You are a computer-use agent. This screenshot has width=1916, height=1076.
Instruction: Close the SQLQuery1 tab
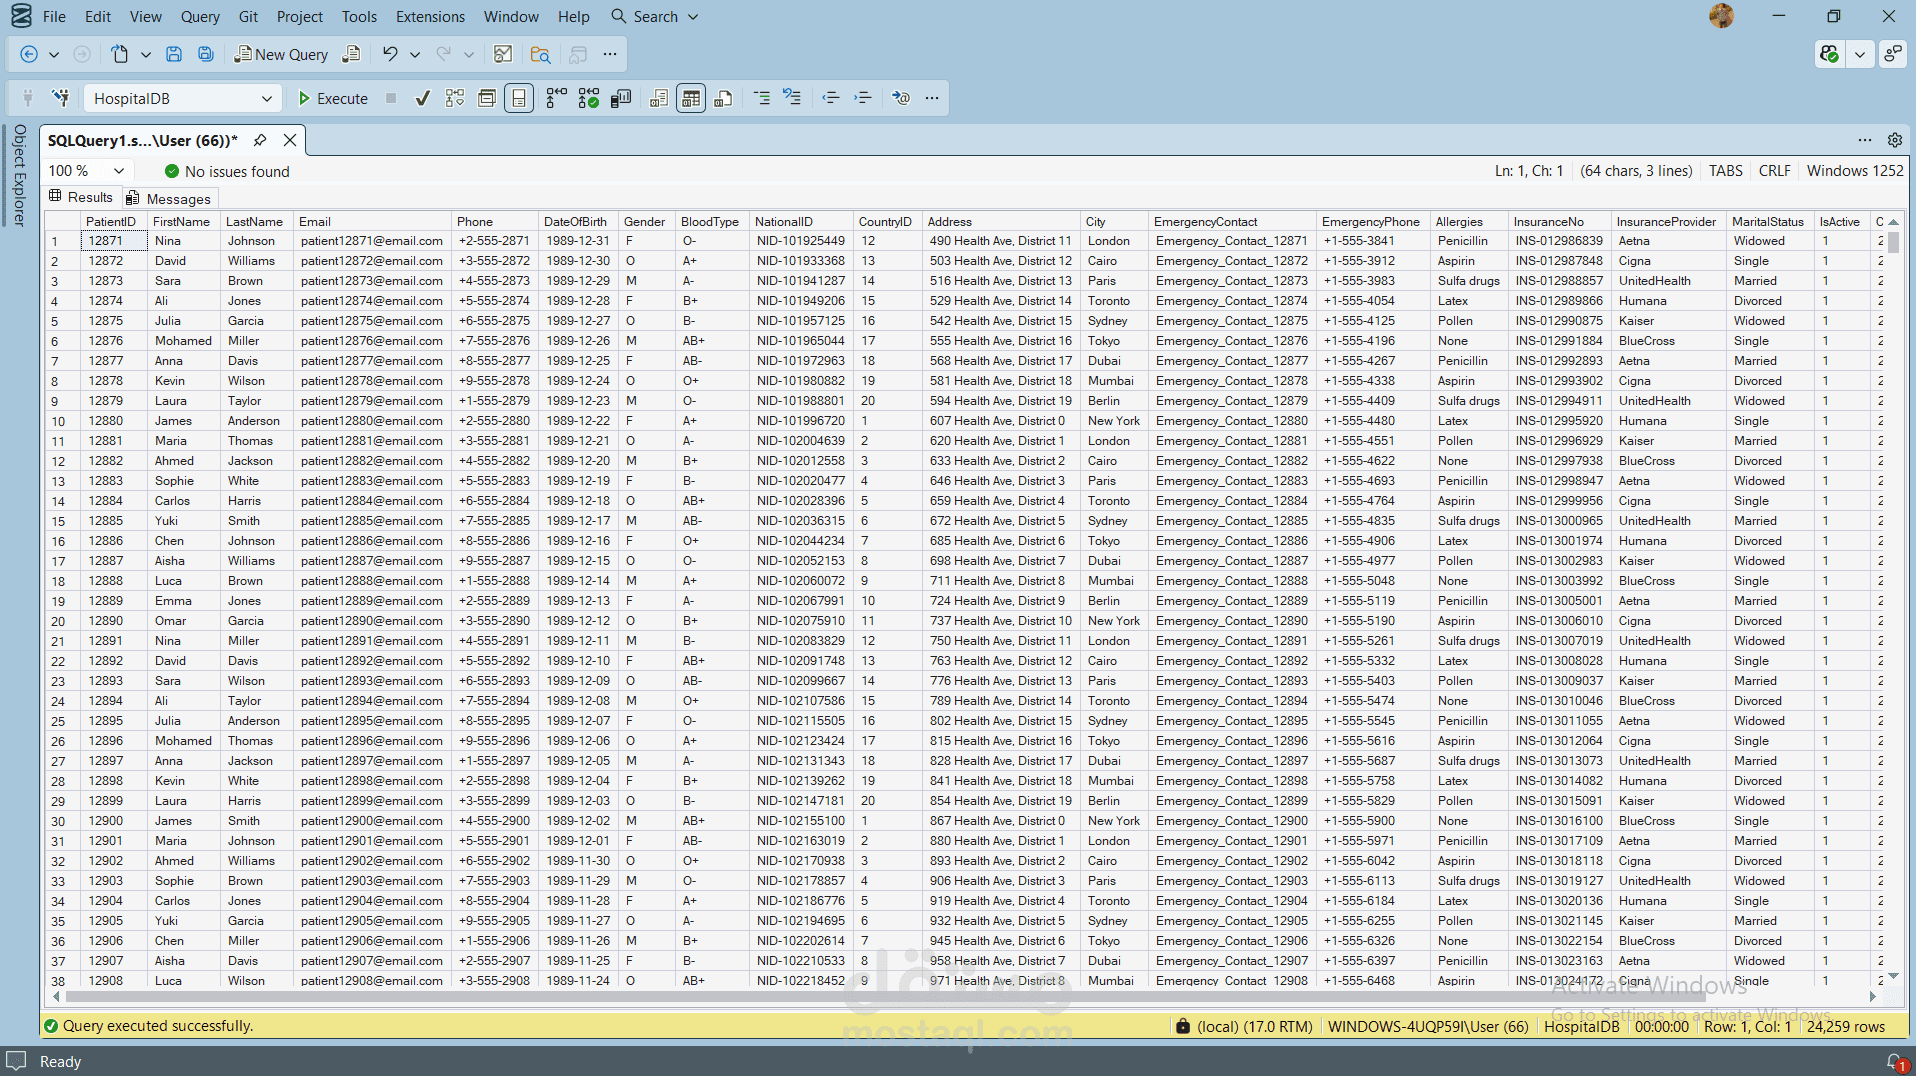[290, 140]
